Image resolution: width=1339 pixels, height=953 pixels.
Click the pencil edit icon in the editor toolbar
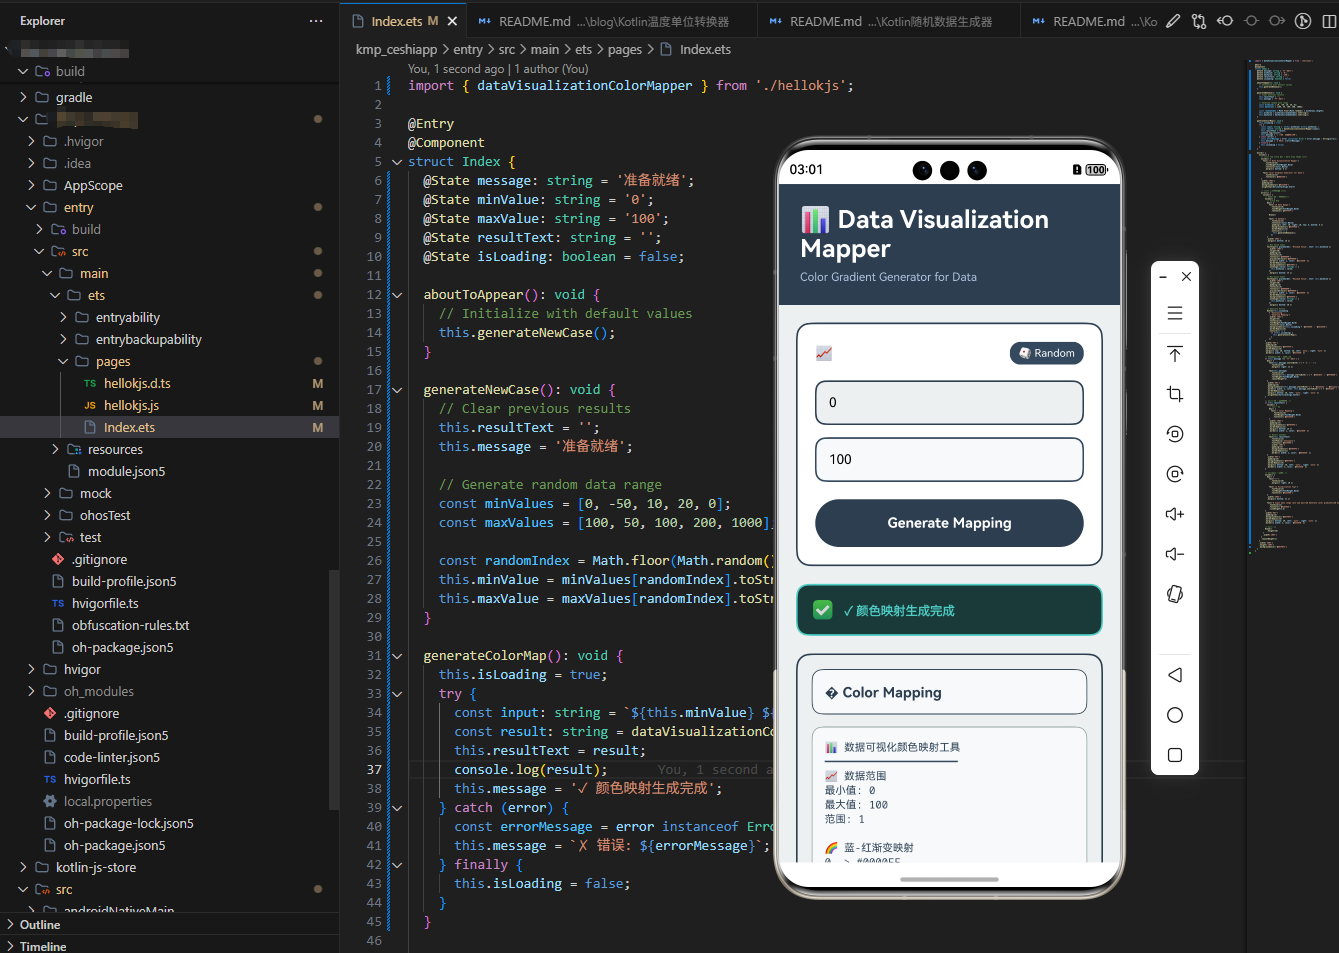click(1173, 21)
